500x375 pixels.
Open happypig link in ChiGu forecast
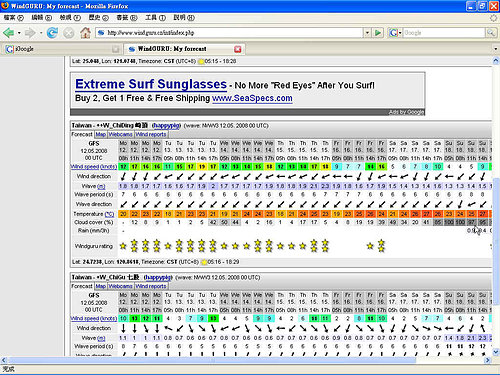click(x=158, y=277)
